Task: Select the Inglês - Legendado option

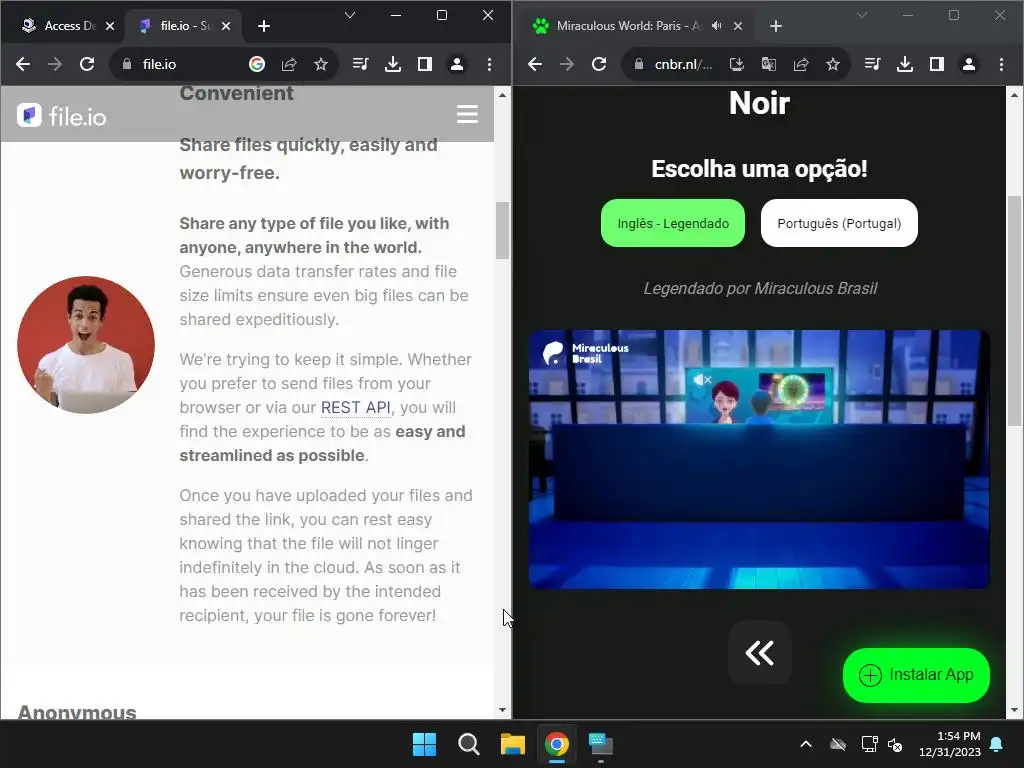Action: tap(673, 223)
